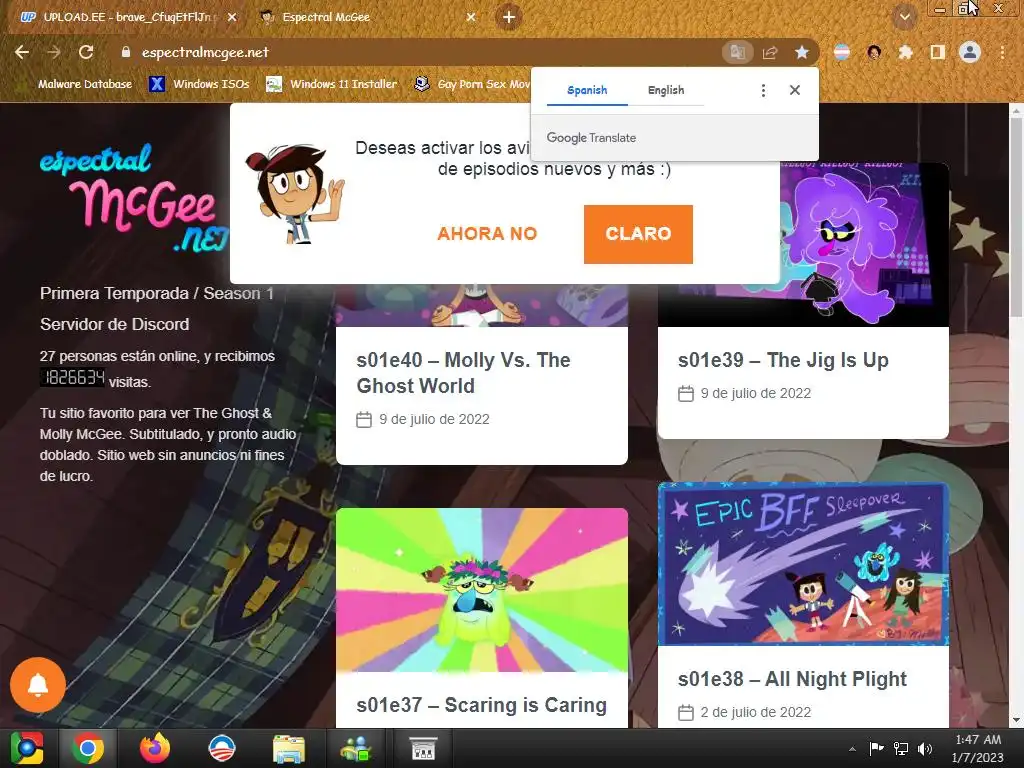Viewport: 1024px width, 768px height.
Task: Click the Google Translate icon in address bar
Action: (x=737, y=52)
